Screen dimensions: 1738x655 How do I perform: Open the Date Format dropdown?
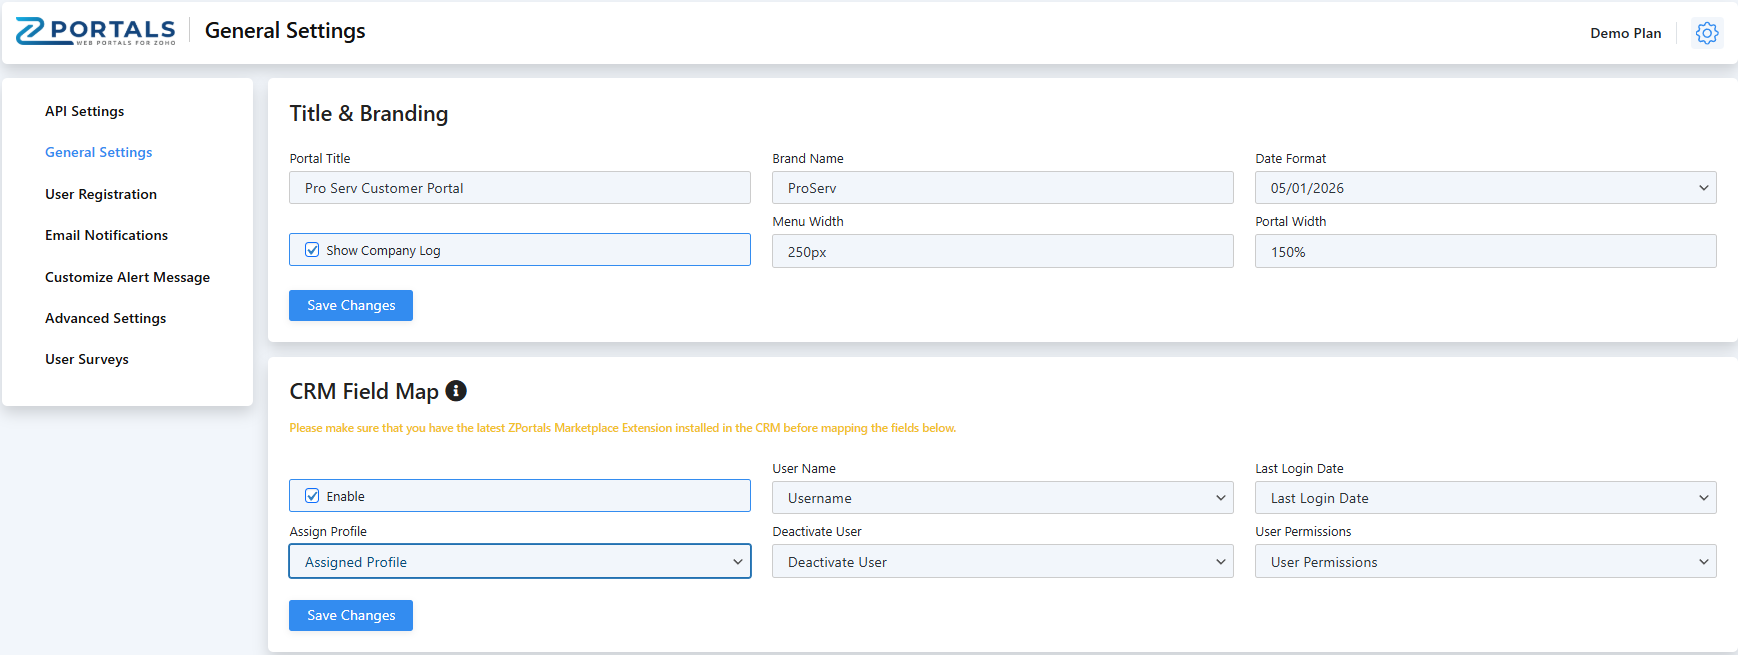1485,188
